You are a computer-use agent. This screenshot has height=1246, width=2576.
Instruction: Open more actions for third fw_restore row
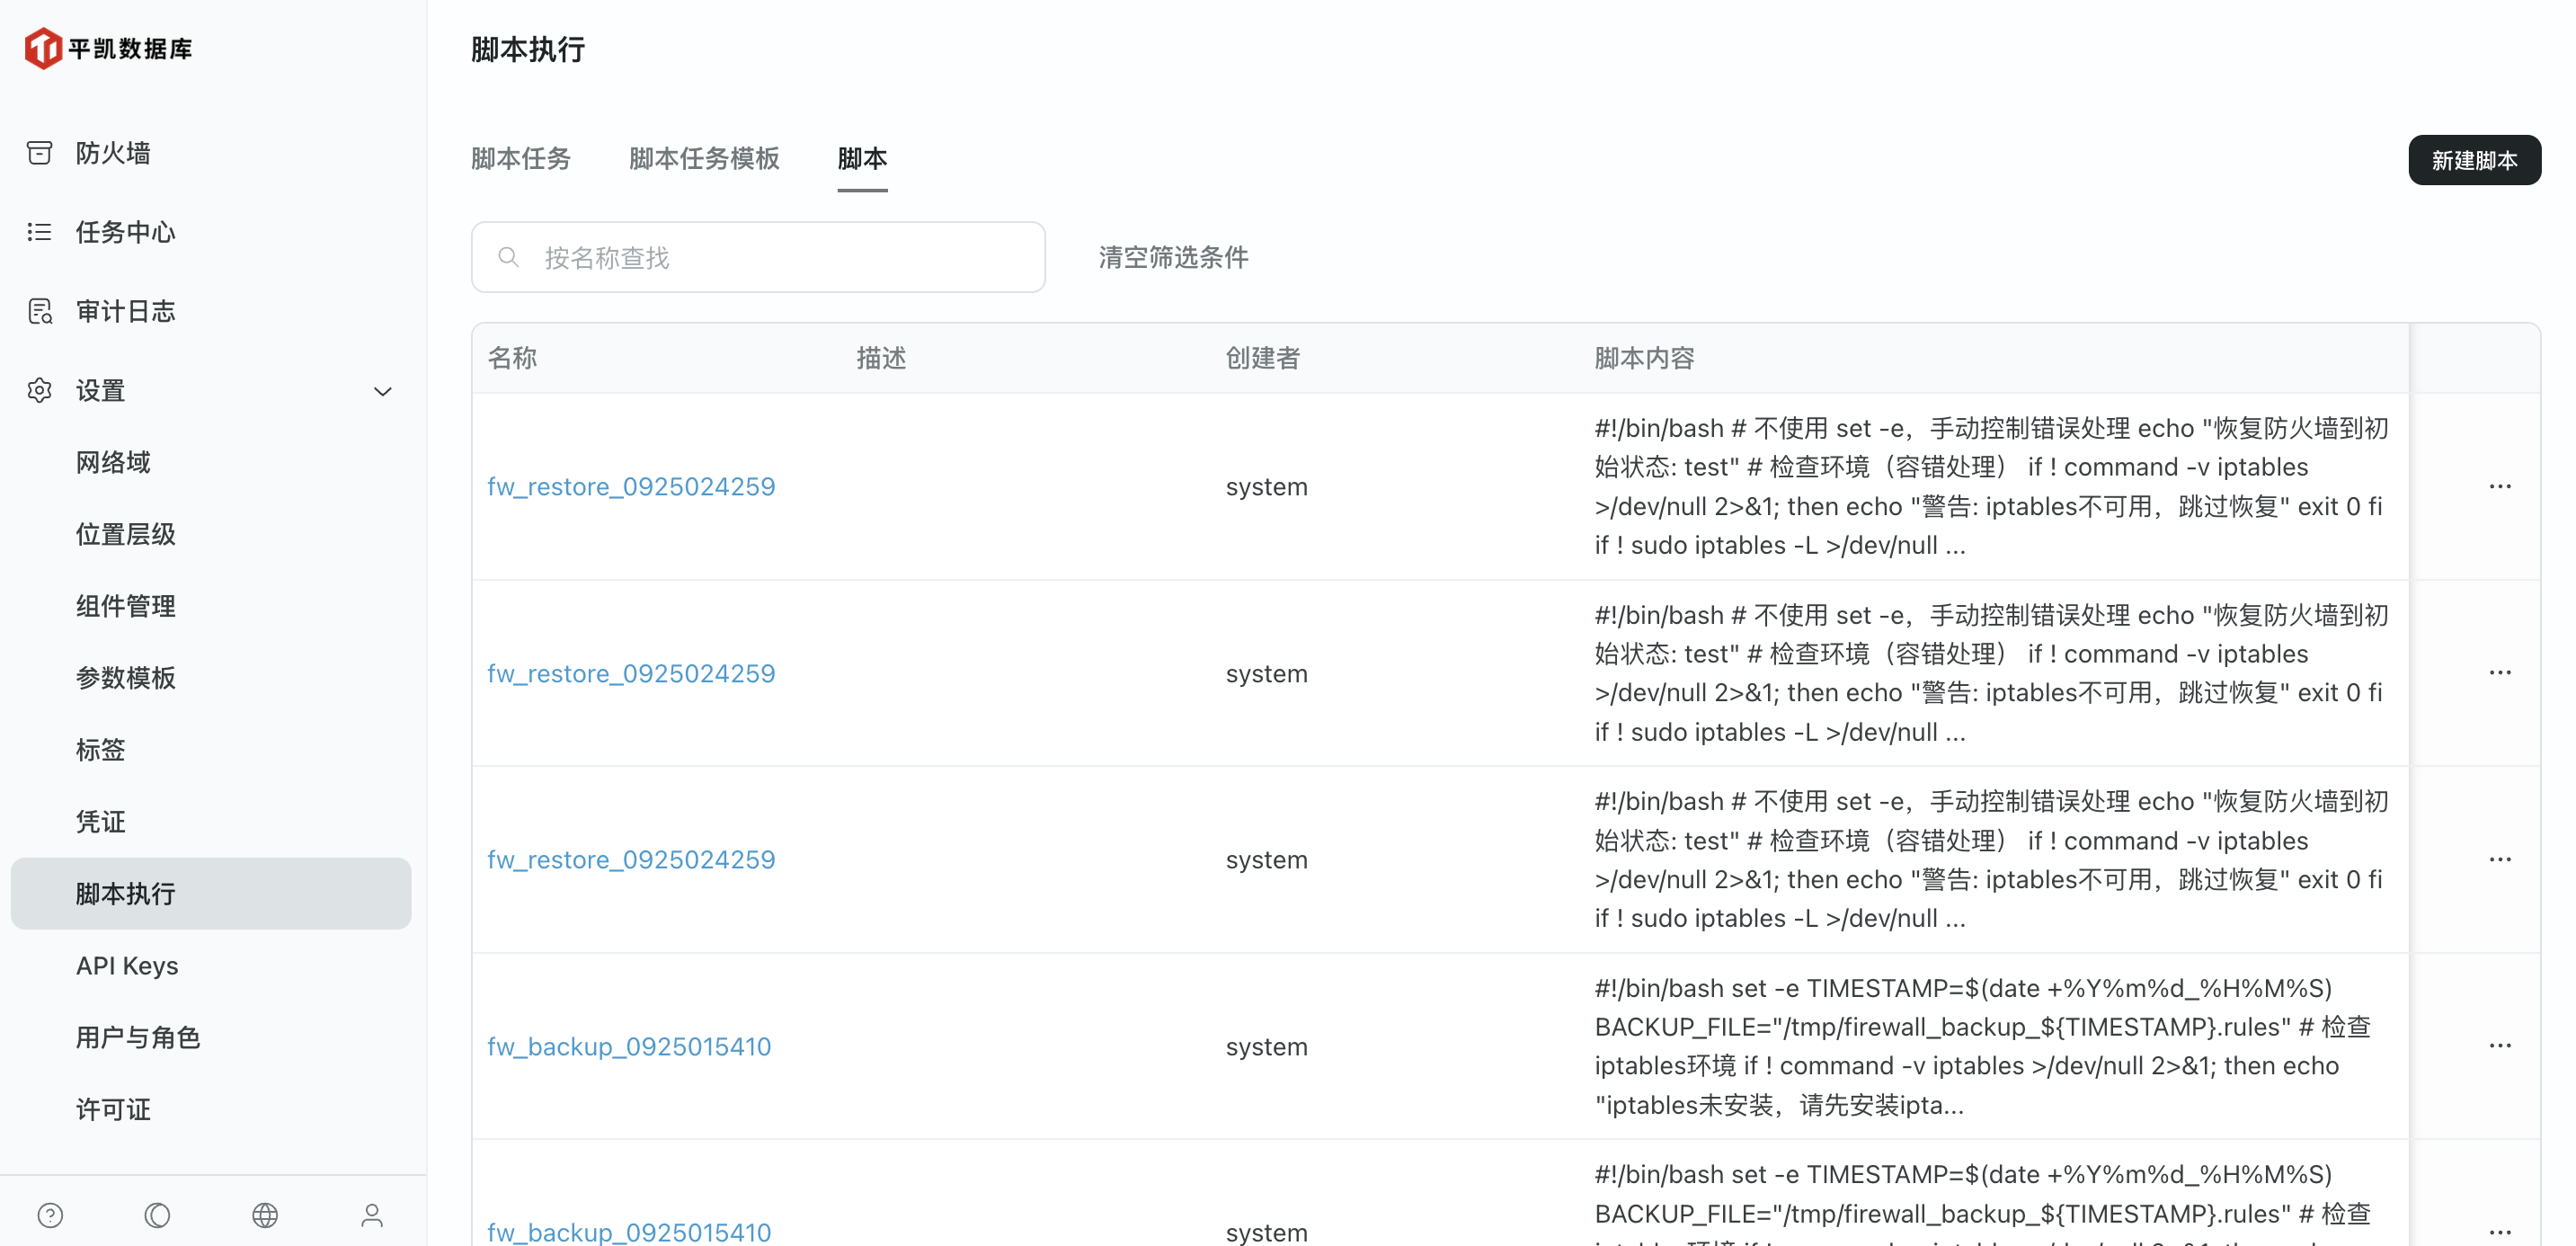click(2499, 859)
